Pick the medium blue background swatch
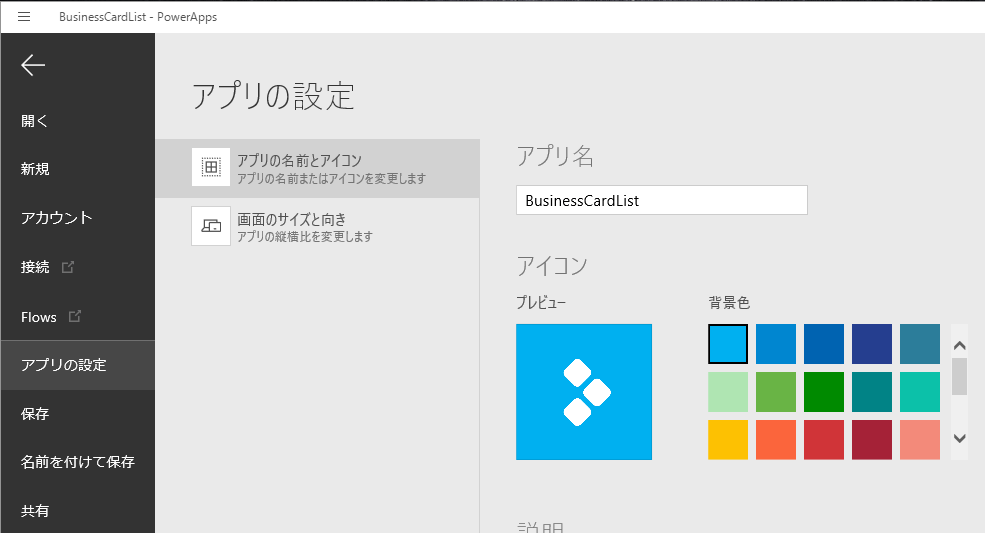This screenshot has height=533, width=985. 776,344
